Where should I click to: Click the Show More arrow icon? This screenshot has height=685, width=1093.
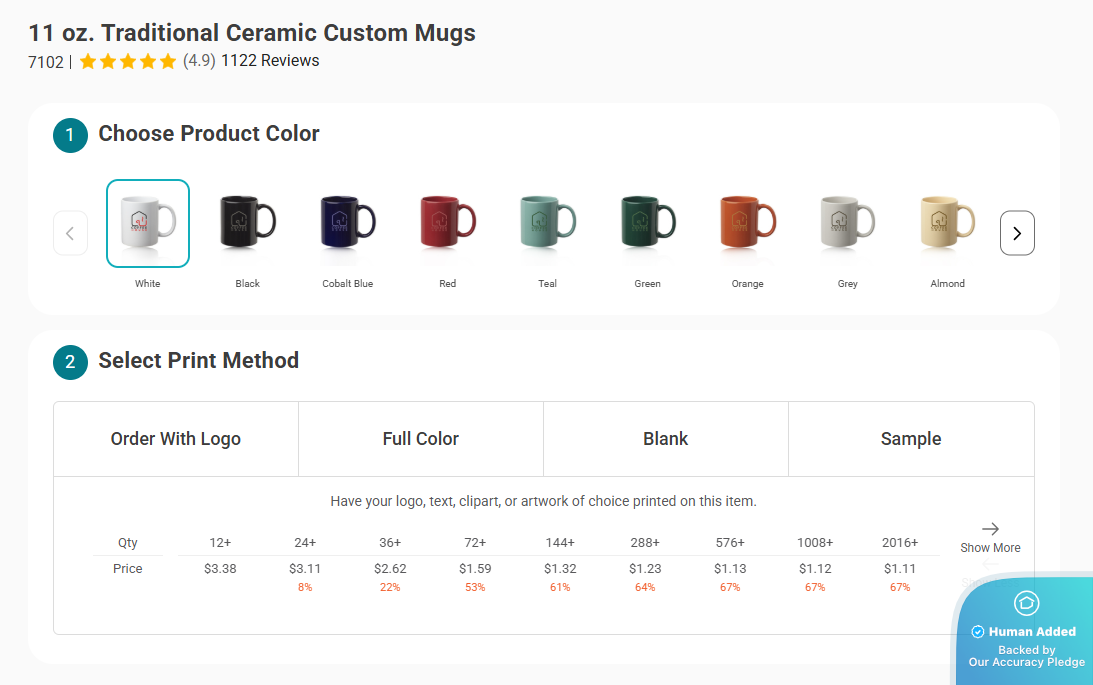[989, 529]
